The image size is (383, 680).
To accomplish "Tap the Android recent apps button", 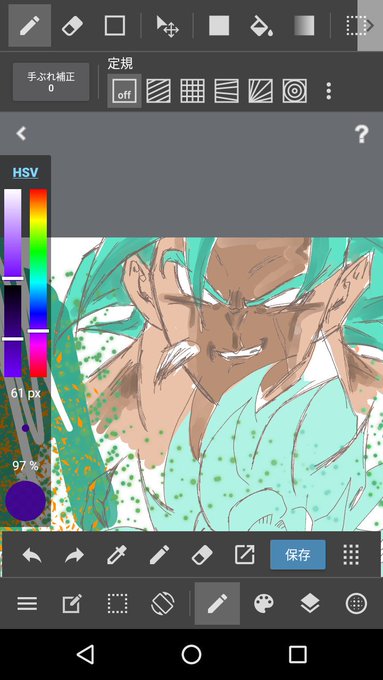I will [x=298, y=654].
